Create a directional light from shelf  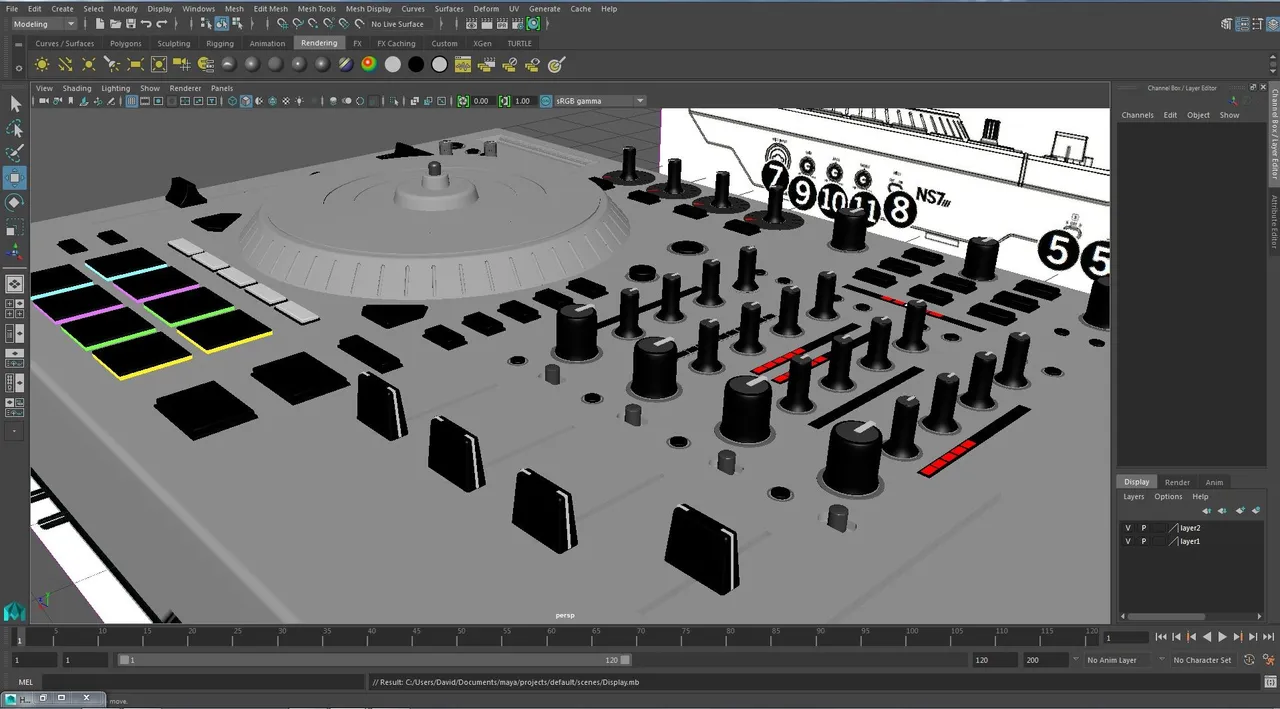point(65,64)
